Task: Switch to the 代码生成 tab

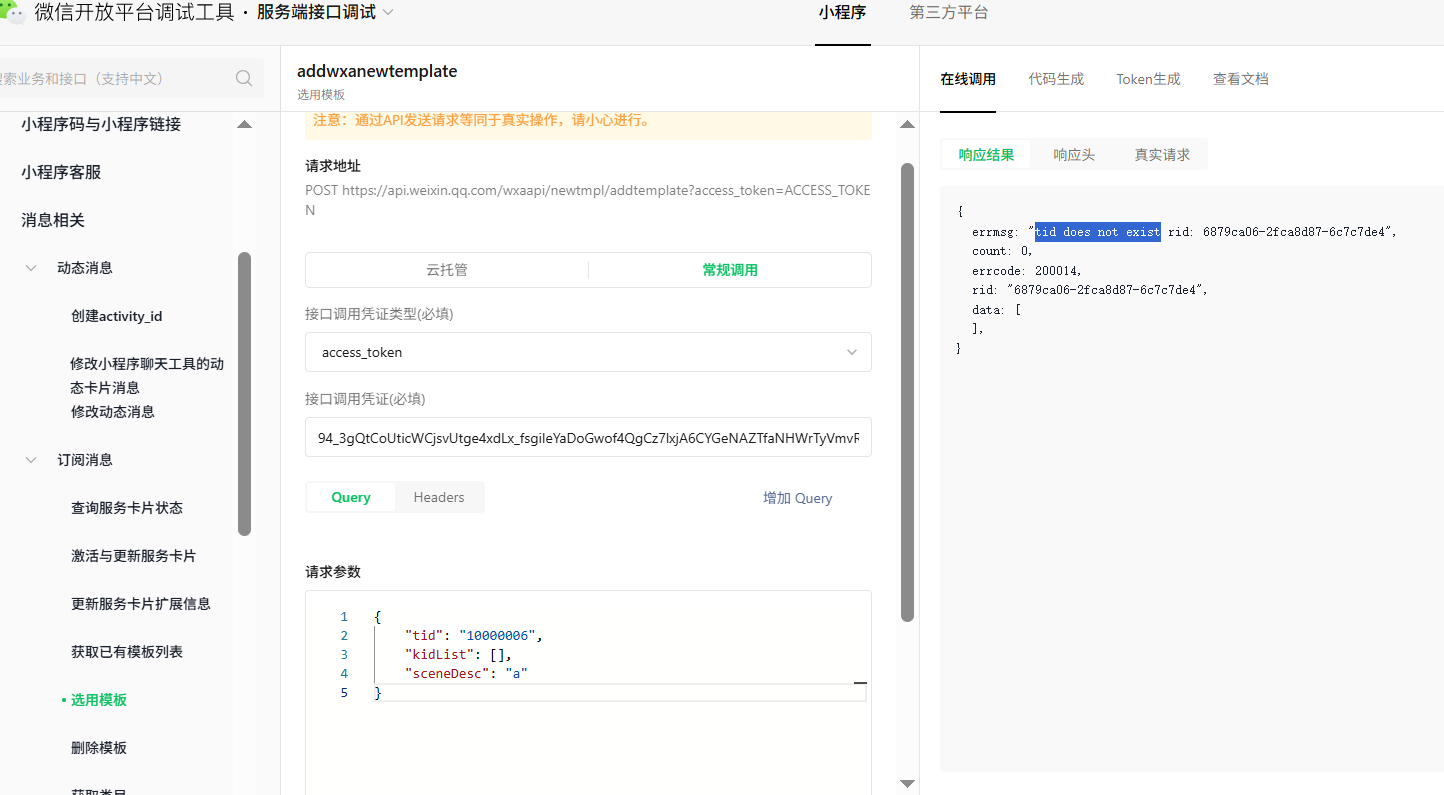Action: tap(1056, 79)
